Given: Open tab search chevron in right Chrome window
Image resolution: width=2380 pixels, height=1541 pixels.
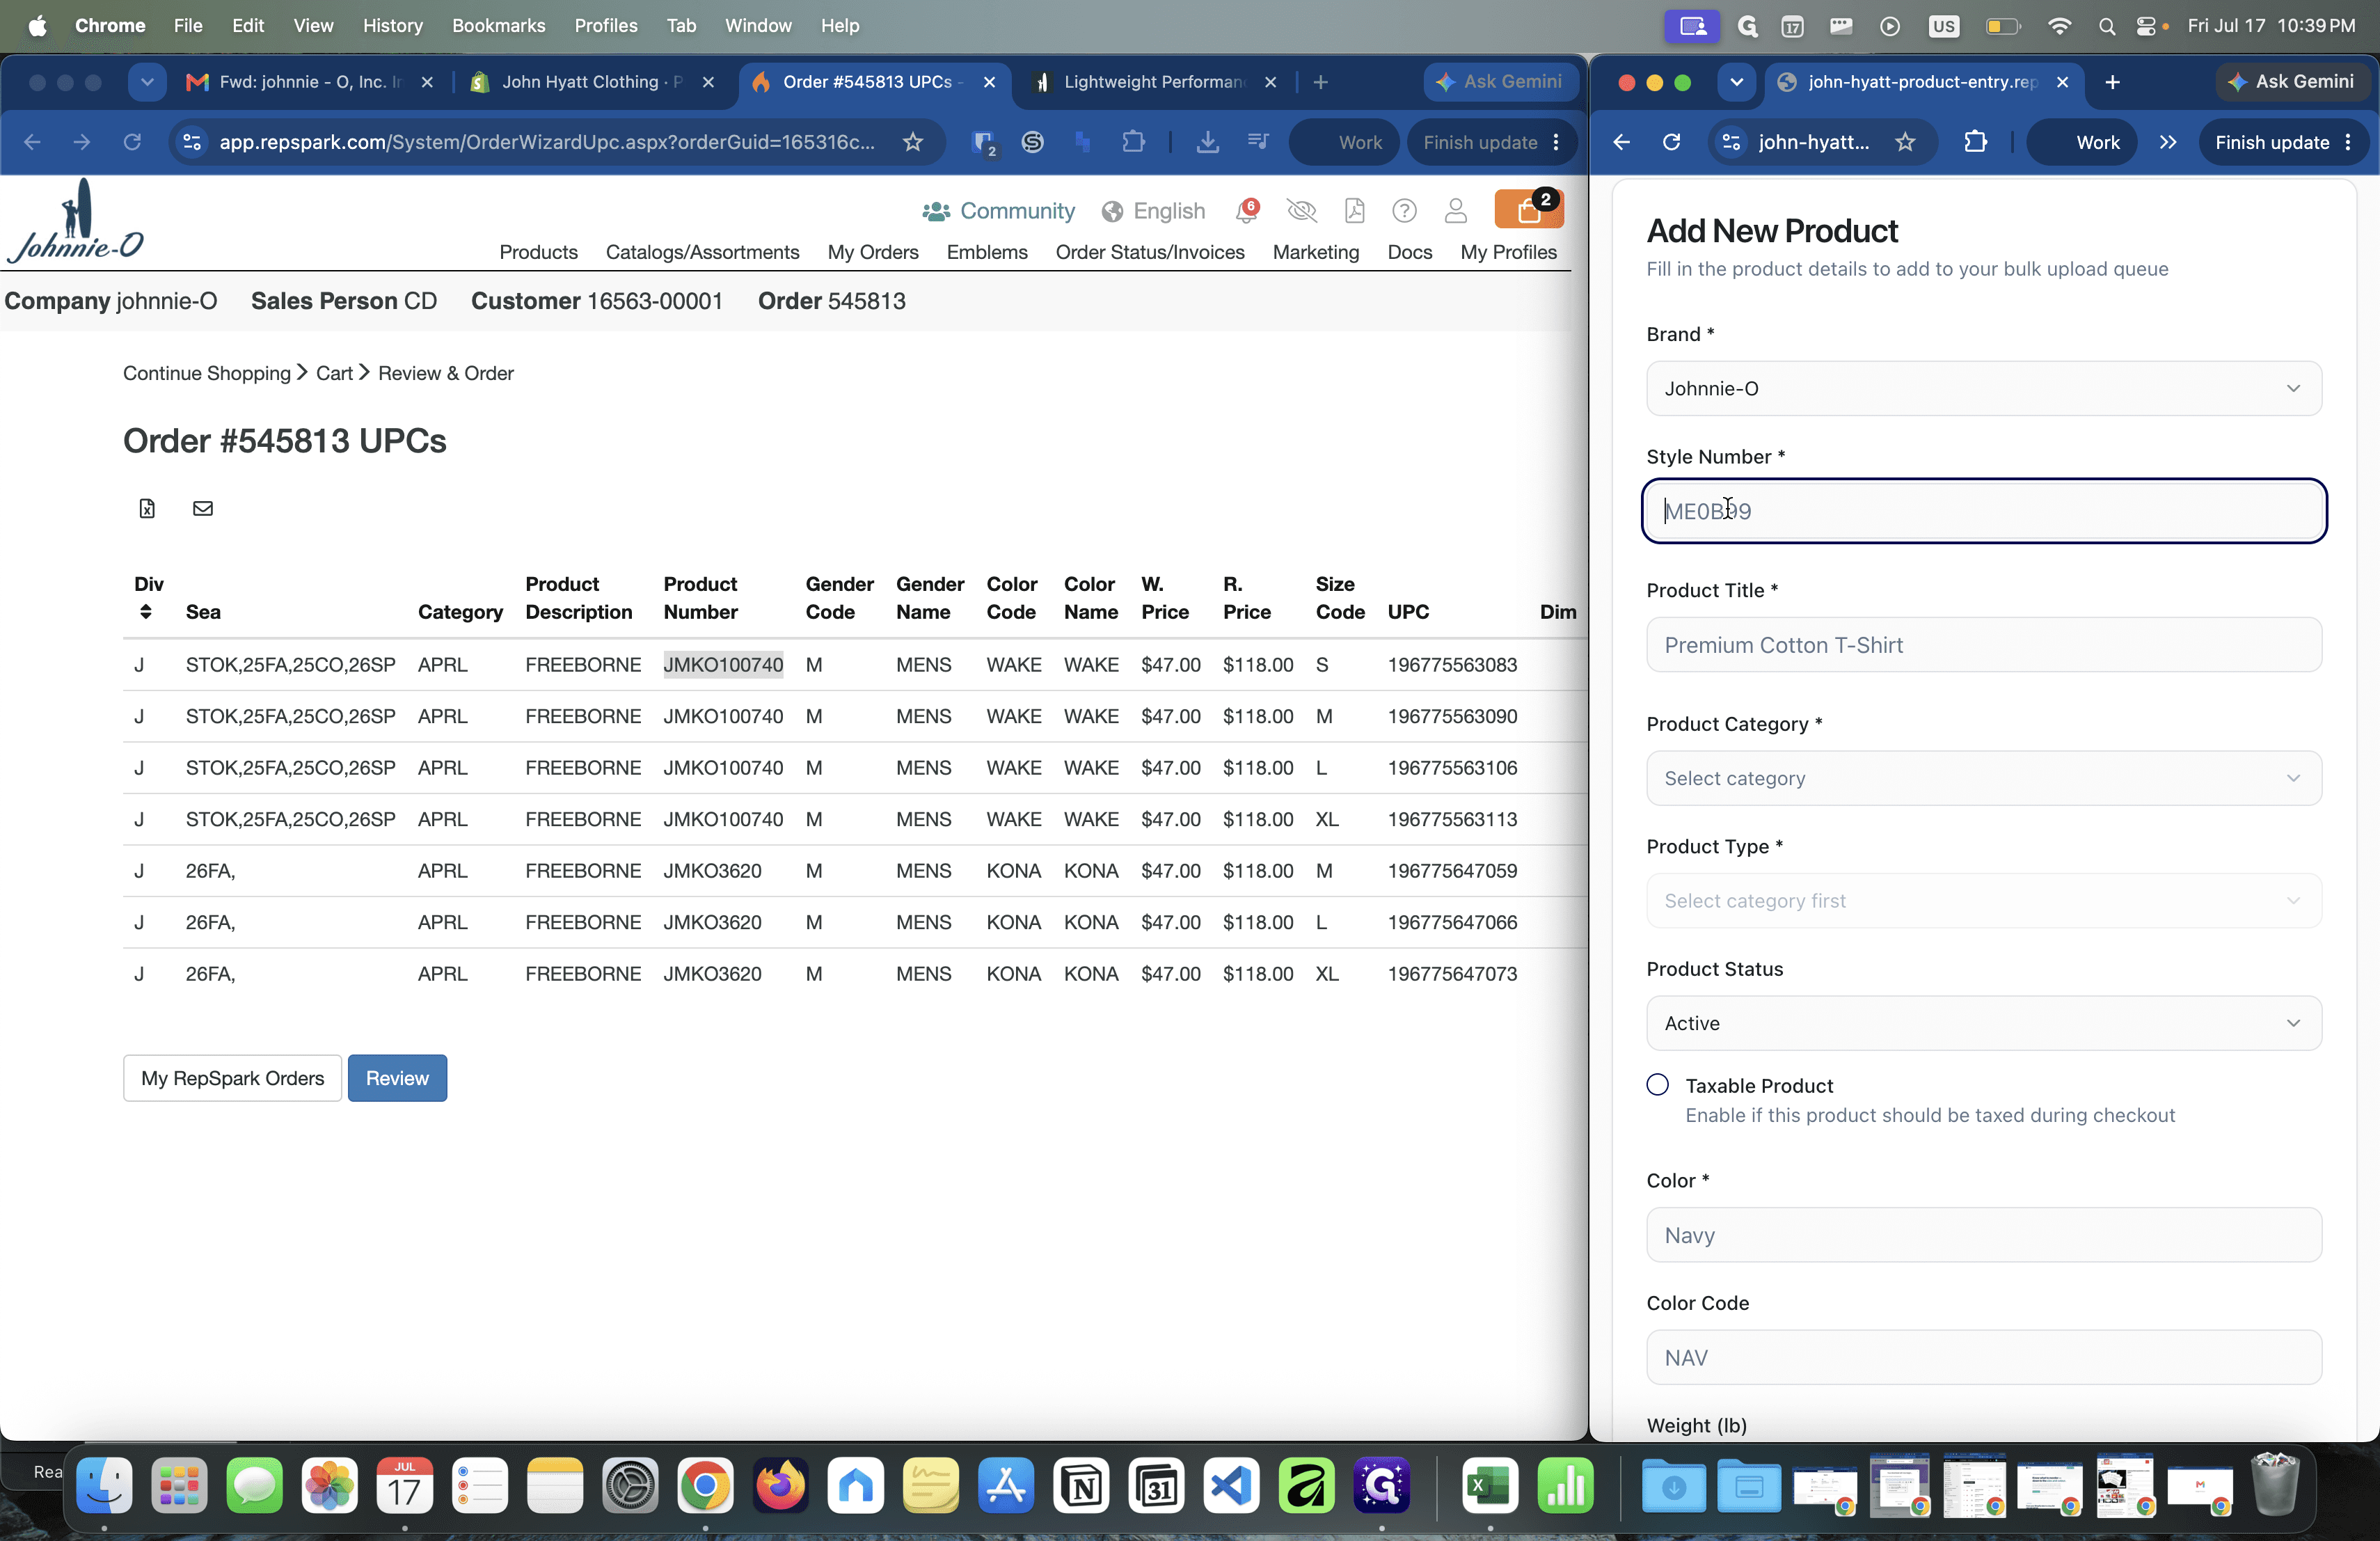Looking at the screenshot, I should (x=1736, y=82).
